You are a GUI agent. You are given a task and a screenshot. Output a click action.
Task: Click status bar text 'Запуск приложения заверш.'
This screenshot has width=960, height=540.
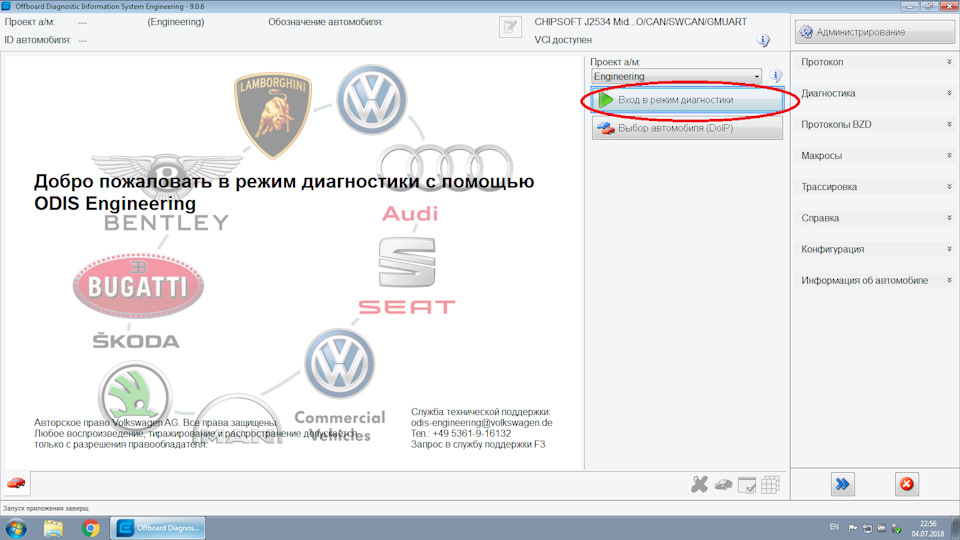click(46, 508)
